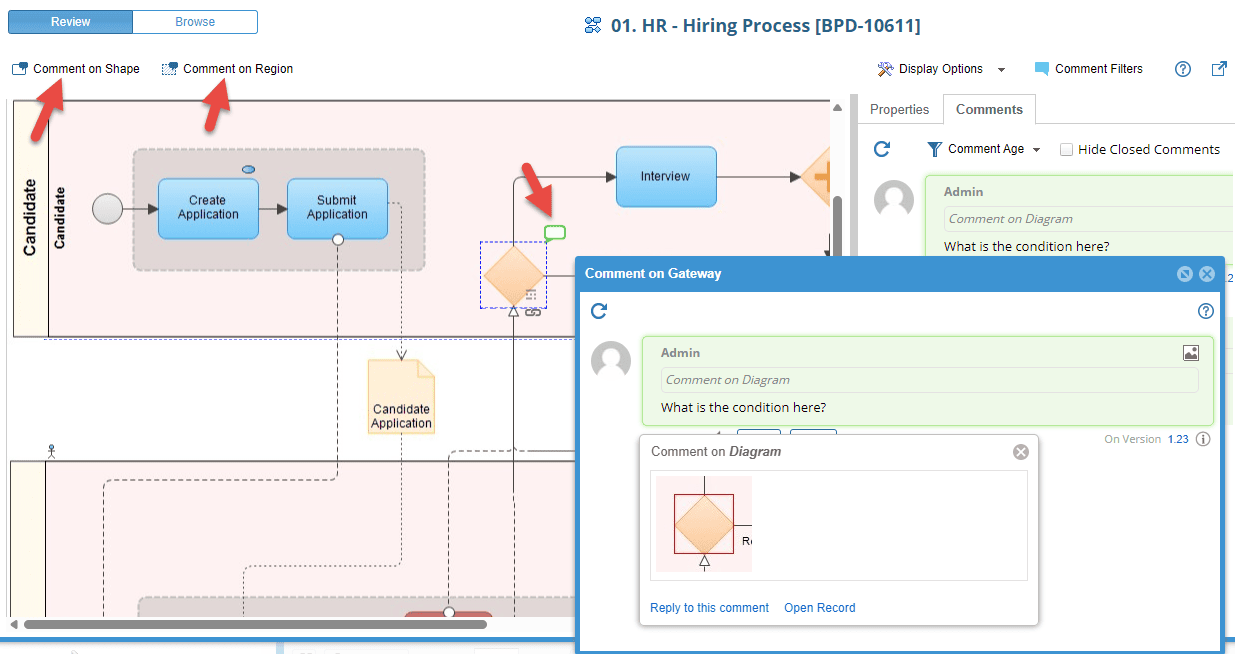Open the Properties tab
The image size is (1235, 654).
pos(899,110)
